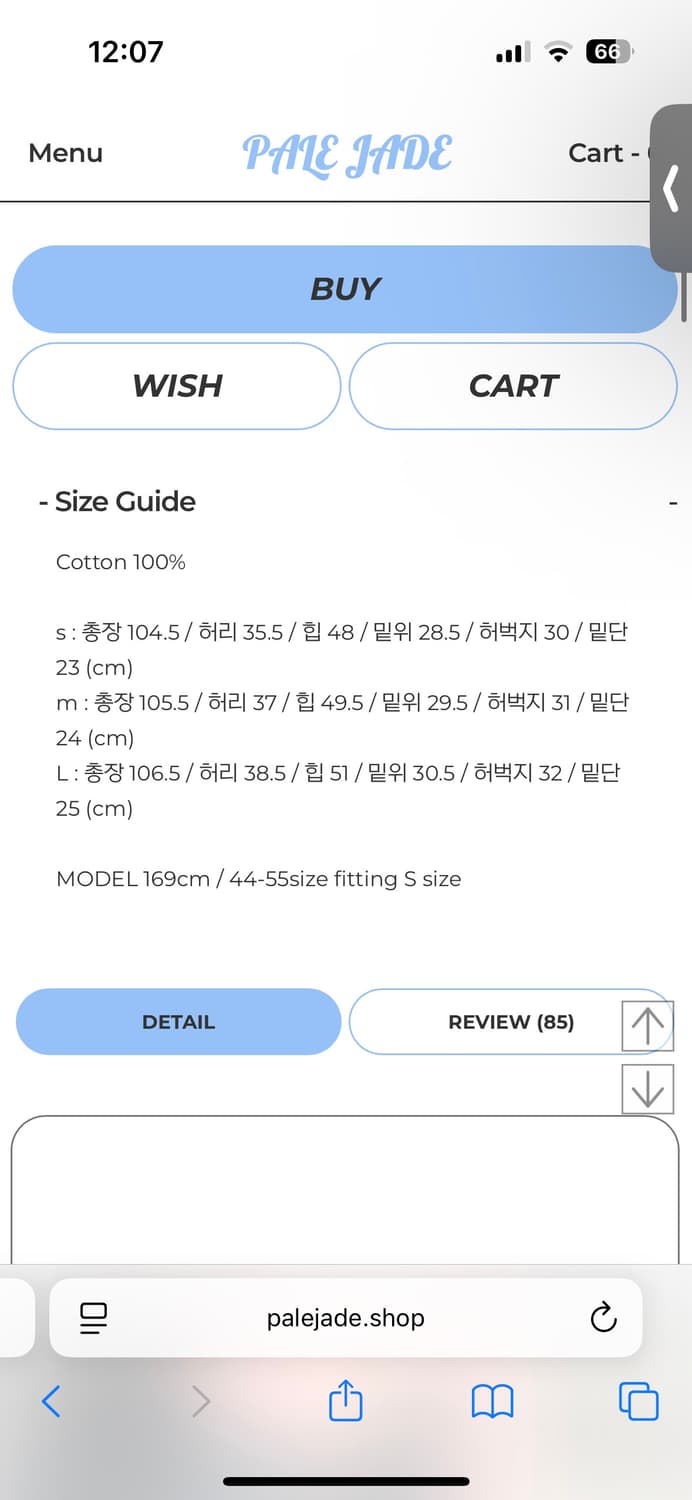Tap the Safari share icon

tap(345, 1401)
